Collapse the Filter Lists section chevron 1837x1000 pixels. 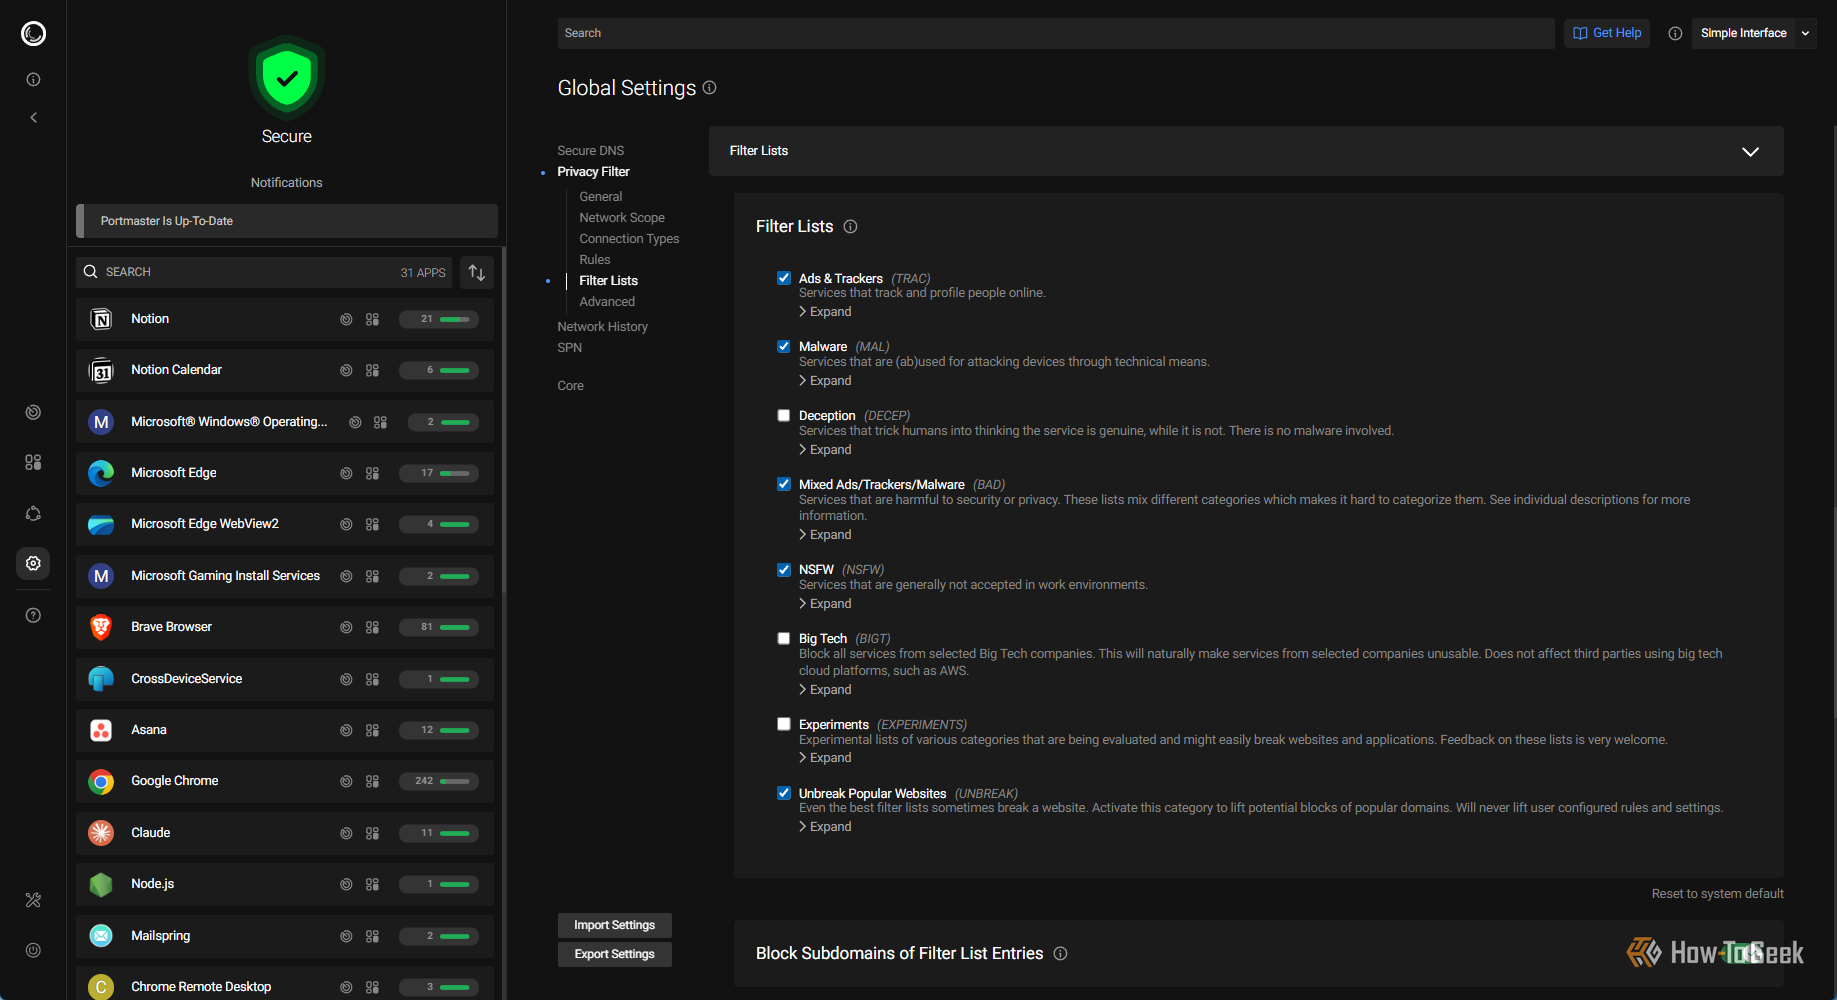[1750, 151]
